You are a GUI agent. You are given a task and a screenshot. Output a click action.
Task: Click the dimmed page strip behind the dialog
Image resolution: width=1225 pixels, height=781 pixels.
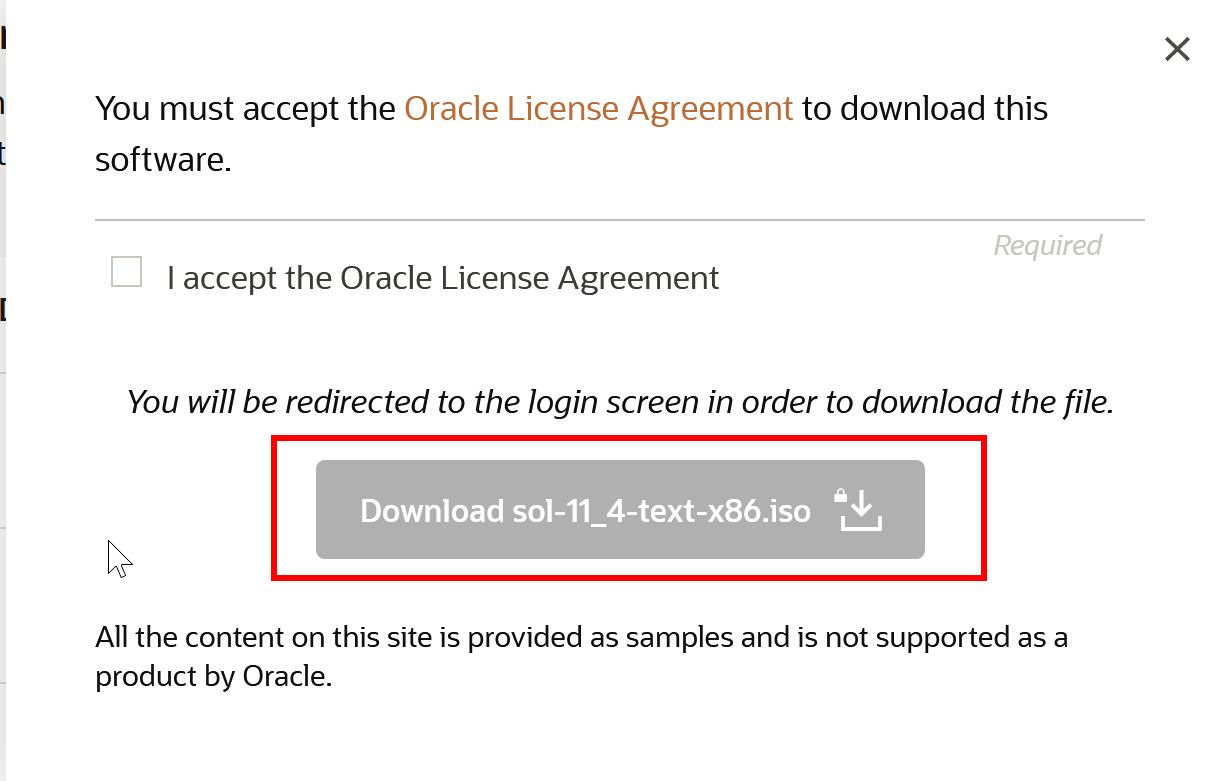click(x=4, y=390)
